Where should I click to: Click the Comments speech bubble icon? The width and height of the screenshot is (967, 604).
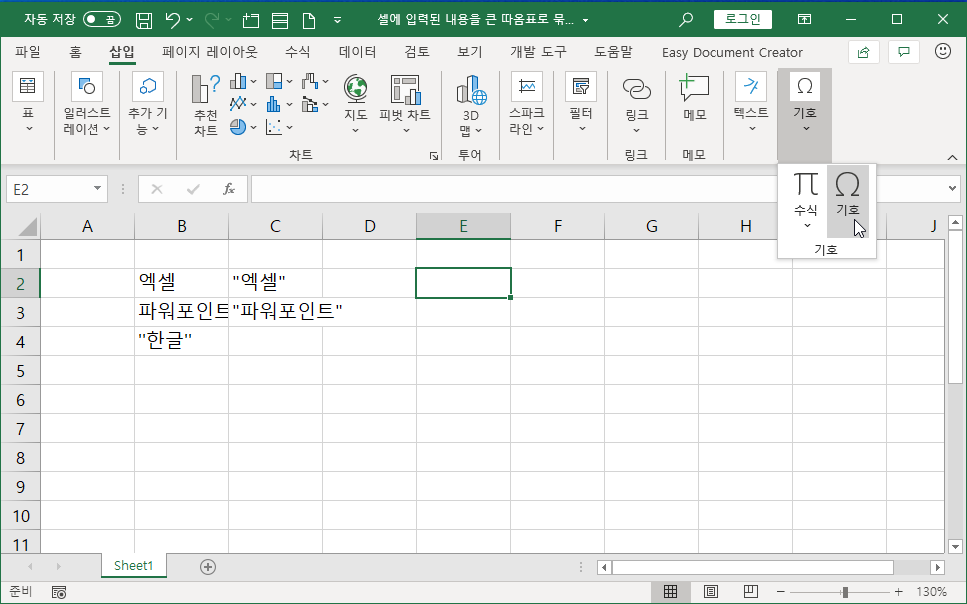coord(903,52)
